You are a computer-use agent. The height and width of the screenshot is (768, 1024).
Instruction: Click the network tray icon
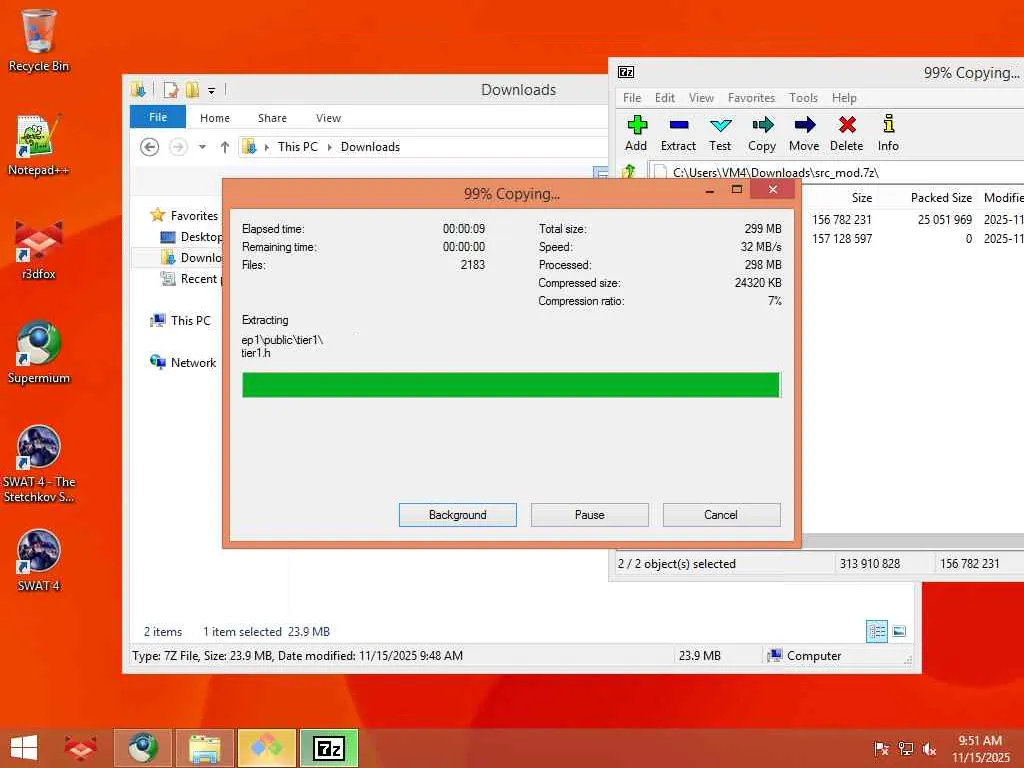point(905,748)
